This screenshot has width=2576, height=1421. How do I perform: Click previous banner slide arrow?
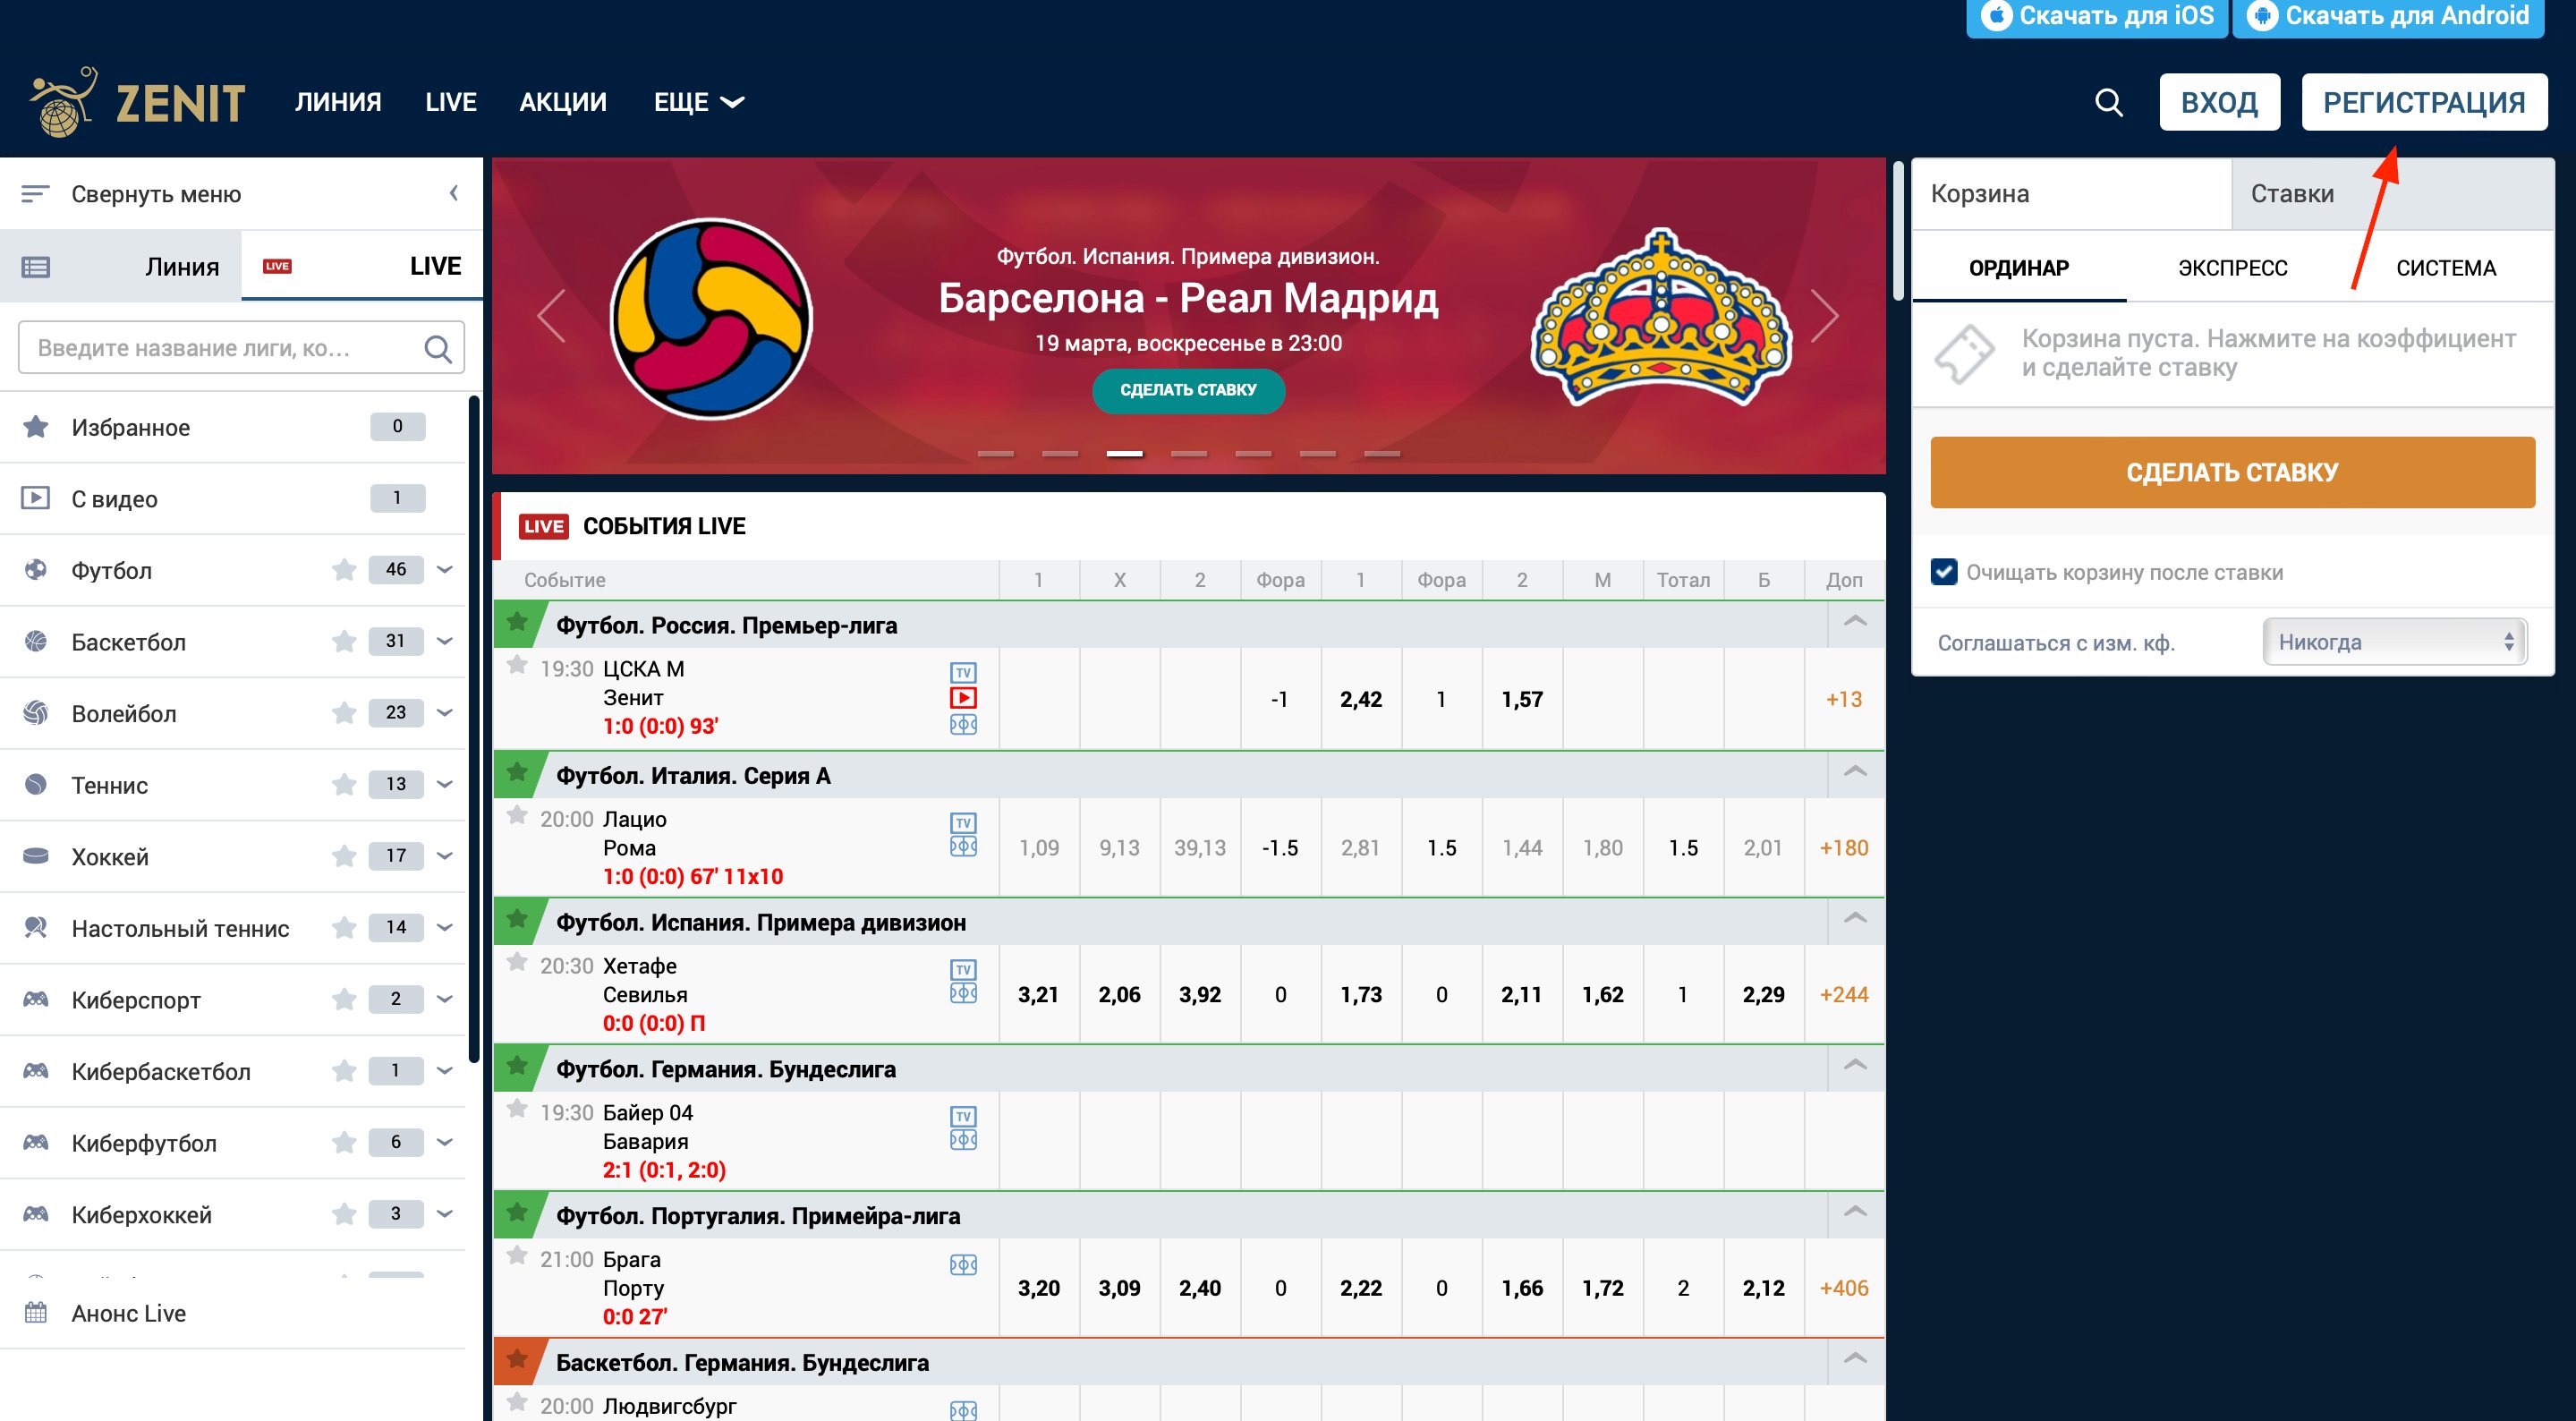[x=552, y=316]
